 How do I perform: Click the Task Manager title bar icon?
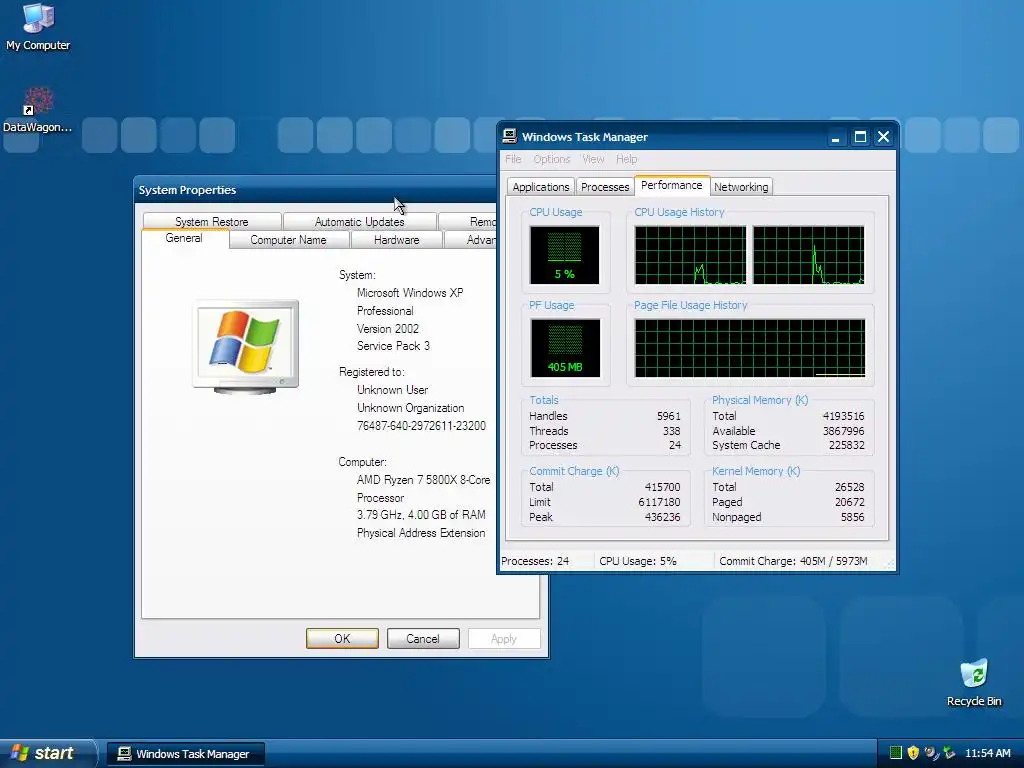(509, 136)
